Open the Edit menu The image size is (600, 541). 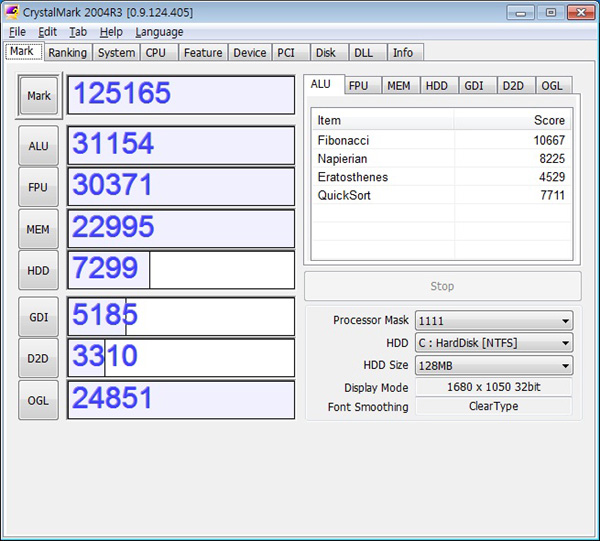click(47, 32)
